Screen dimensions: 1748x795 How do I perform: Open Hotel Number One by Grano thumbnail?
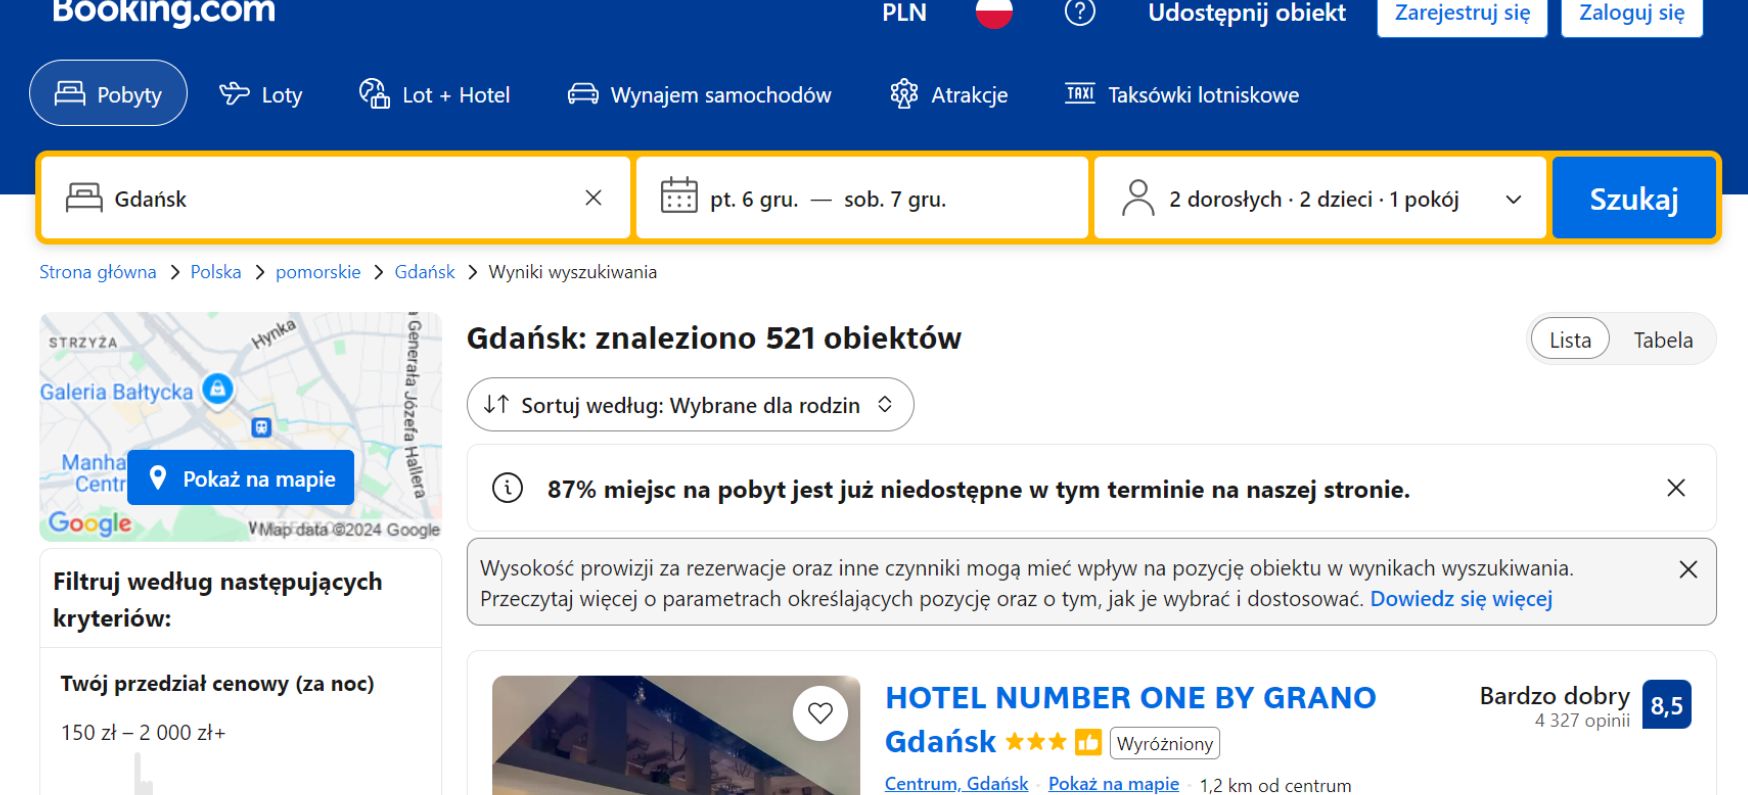click(676, 736)
